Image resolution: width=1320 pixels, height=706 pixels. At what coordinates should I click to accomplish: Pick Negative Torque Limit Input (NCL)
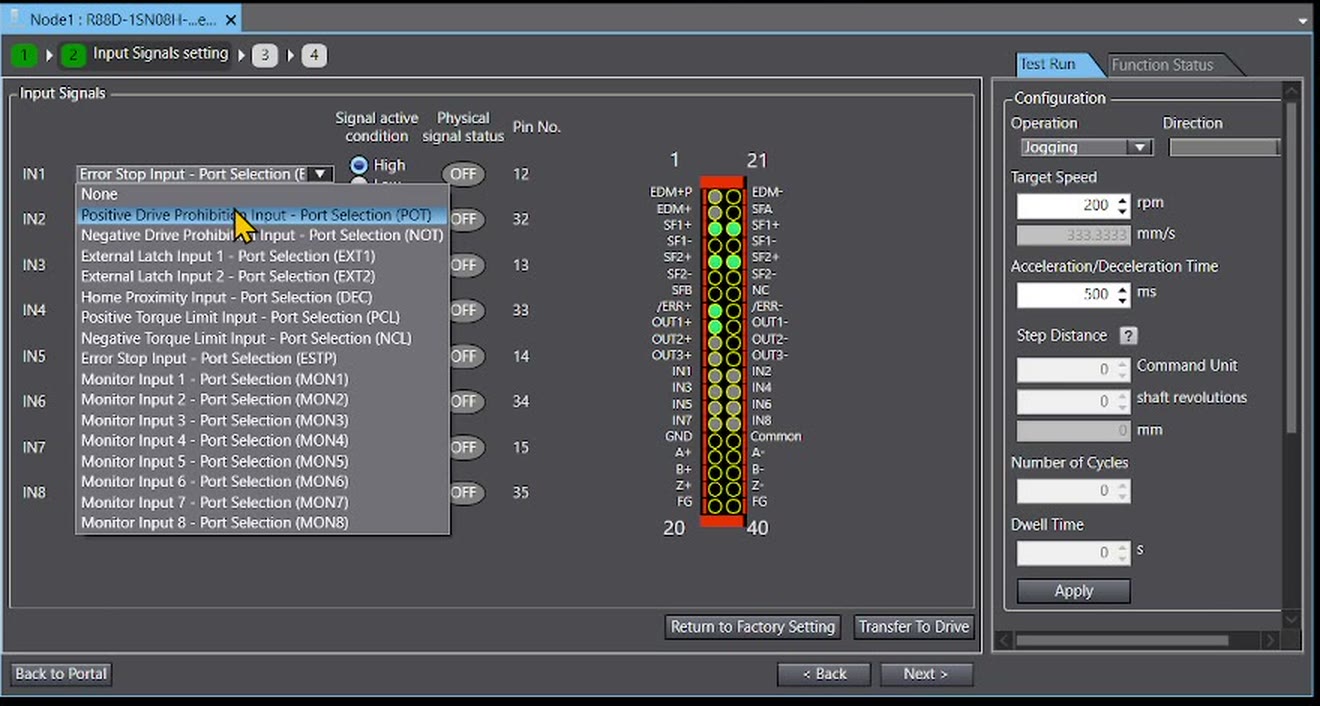[x=262, y=338]
